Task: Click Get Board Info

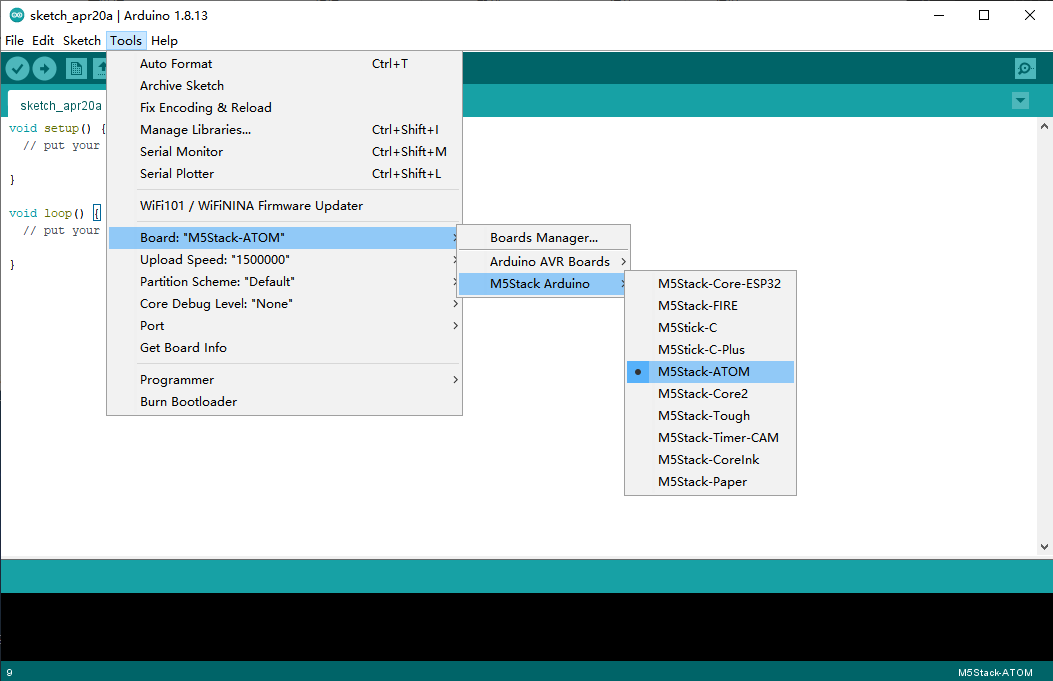Action: click(285, 348)
